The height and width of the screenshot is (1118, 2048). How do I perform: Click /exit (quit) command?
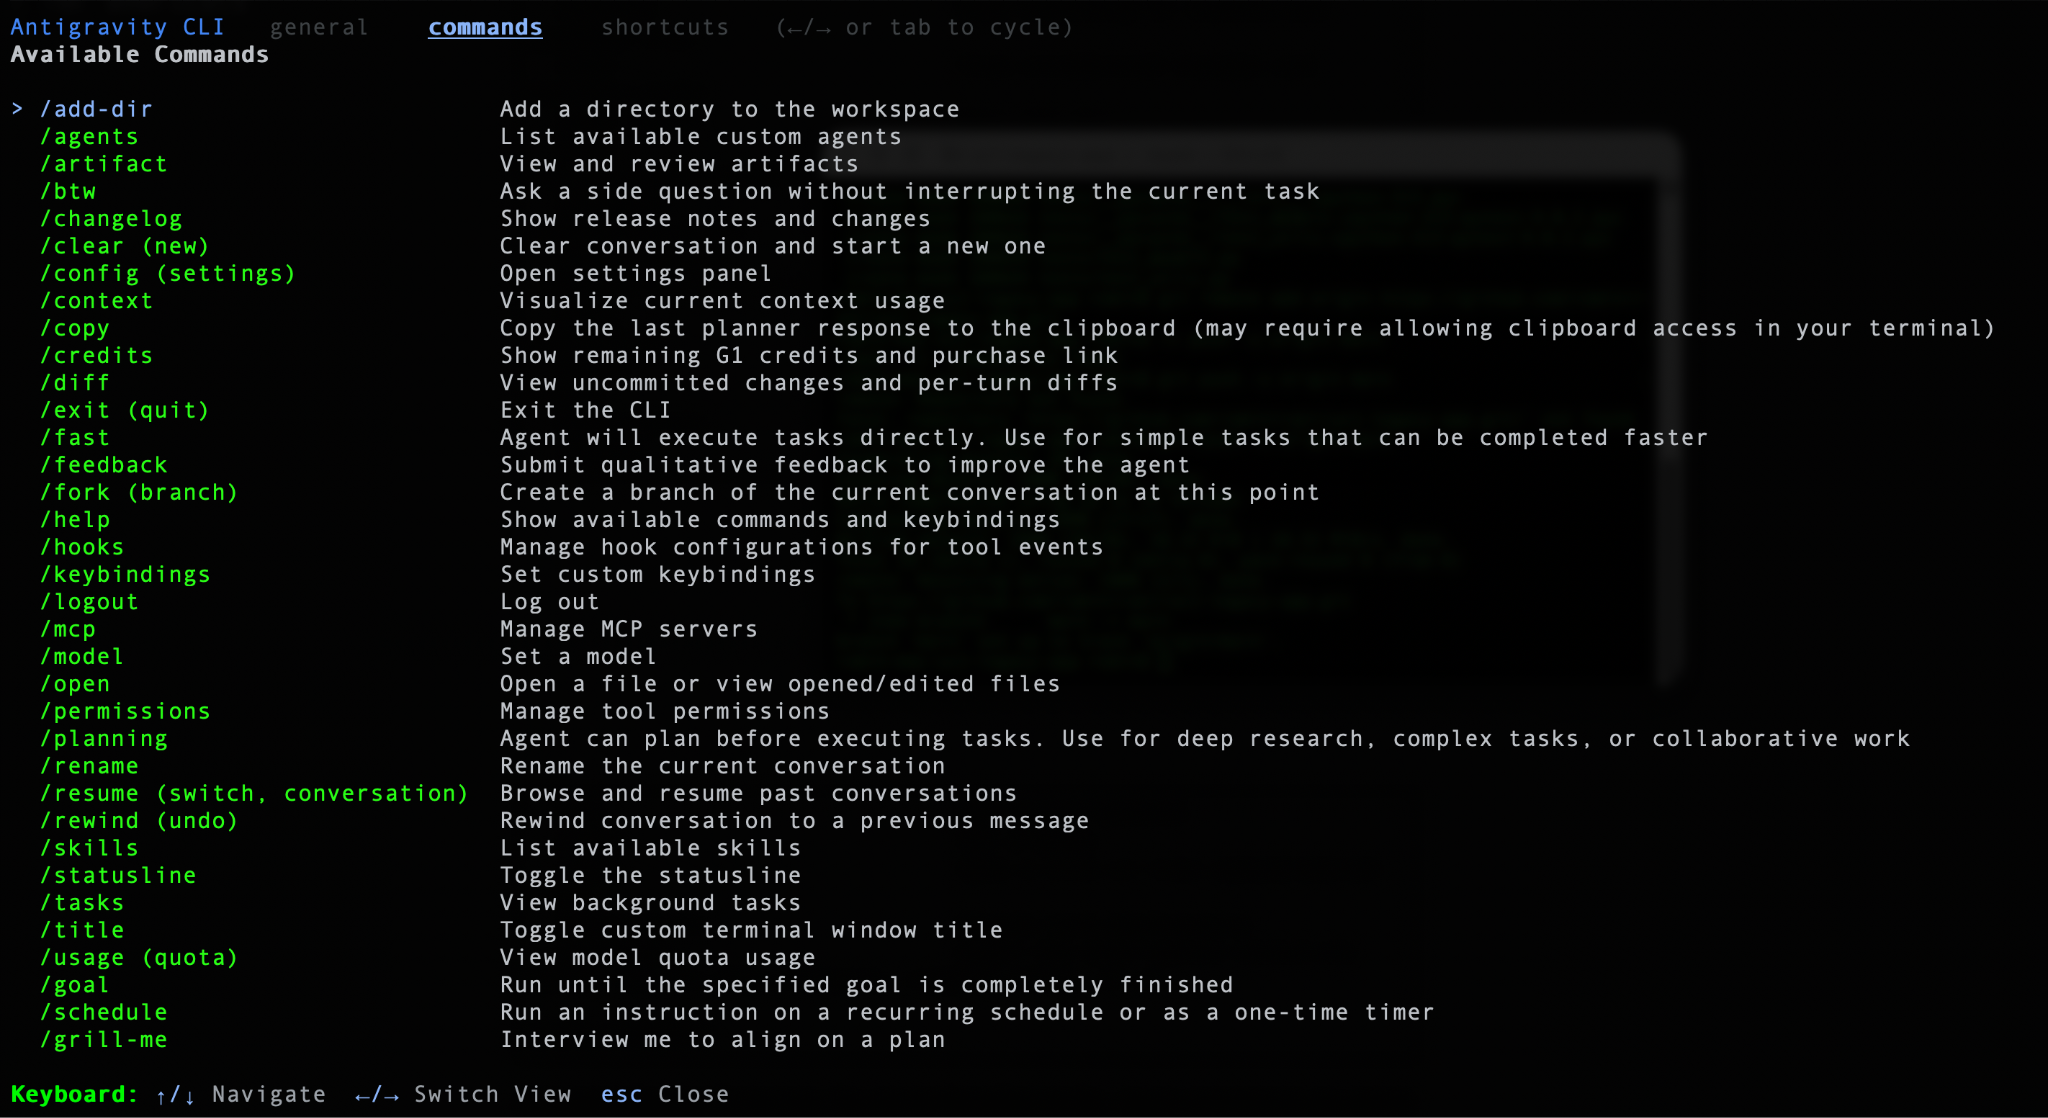pyautogui.click(x=125, y=410)
